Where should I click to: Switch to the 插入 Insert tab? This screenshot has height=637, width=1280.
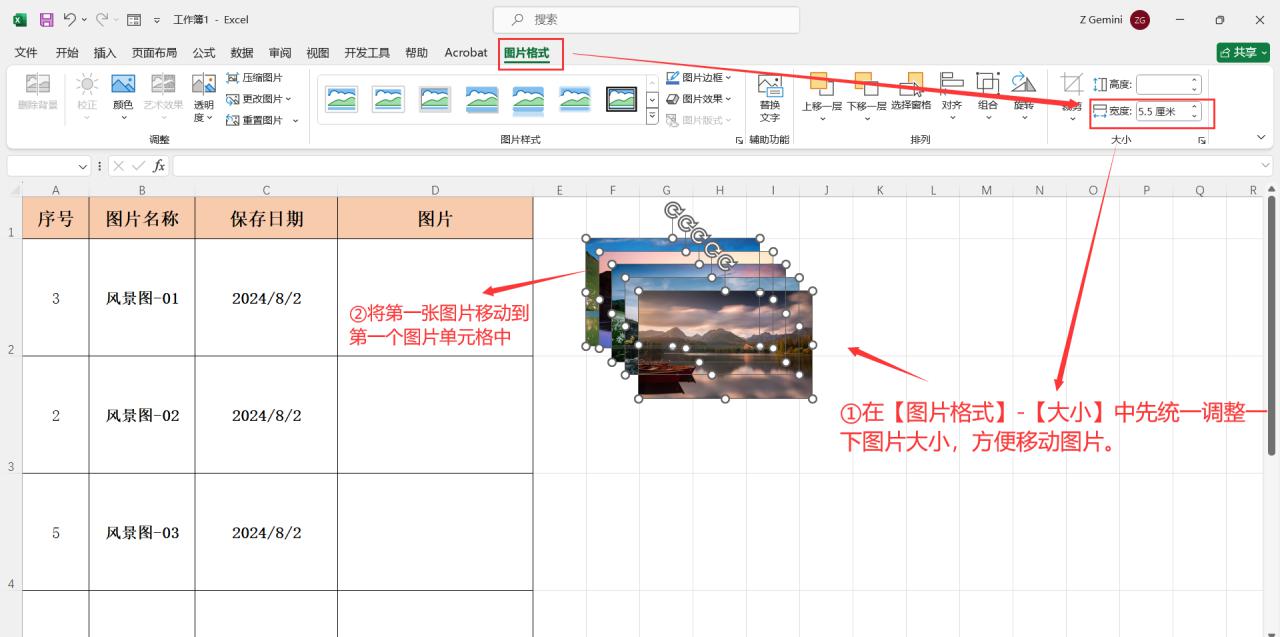coord(105,53)
